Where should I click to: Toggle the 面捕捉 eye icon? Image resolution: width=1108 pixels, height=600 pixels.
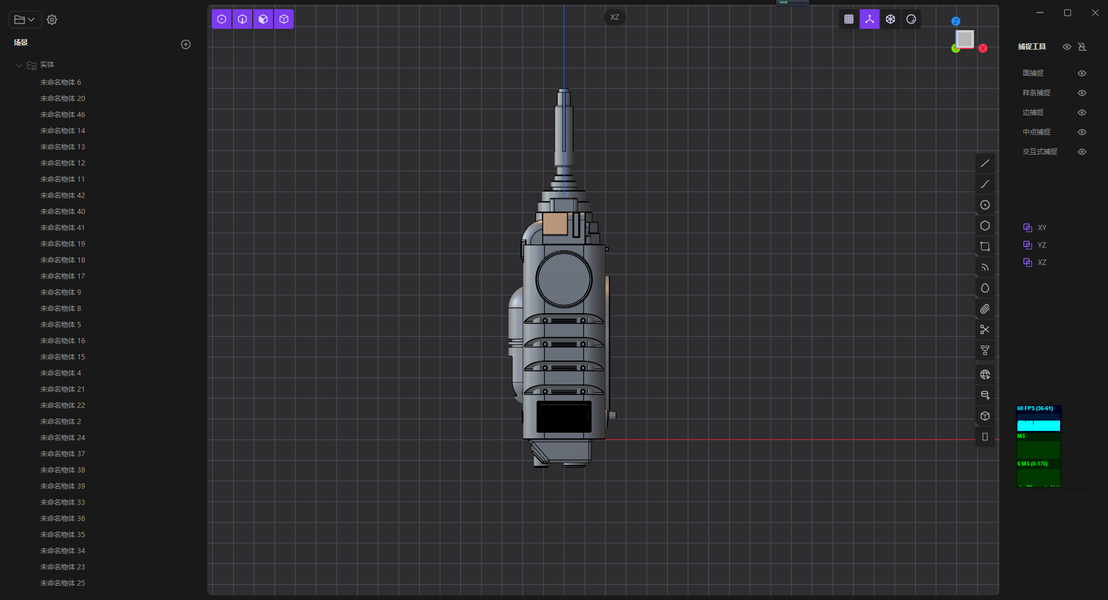tap(1082, 73)
